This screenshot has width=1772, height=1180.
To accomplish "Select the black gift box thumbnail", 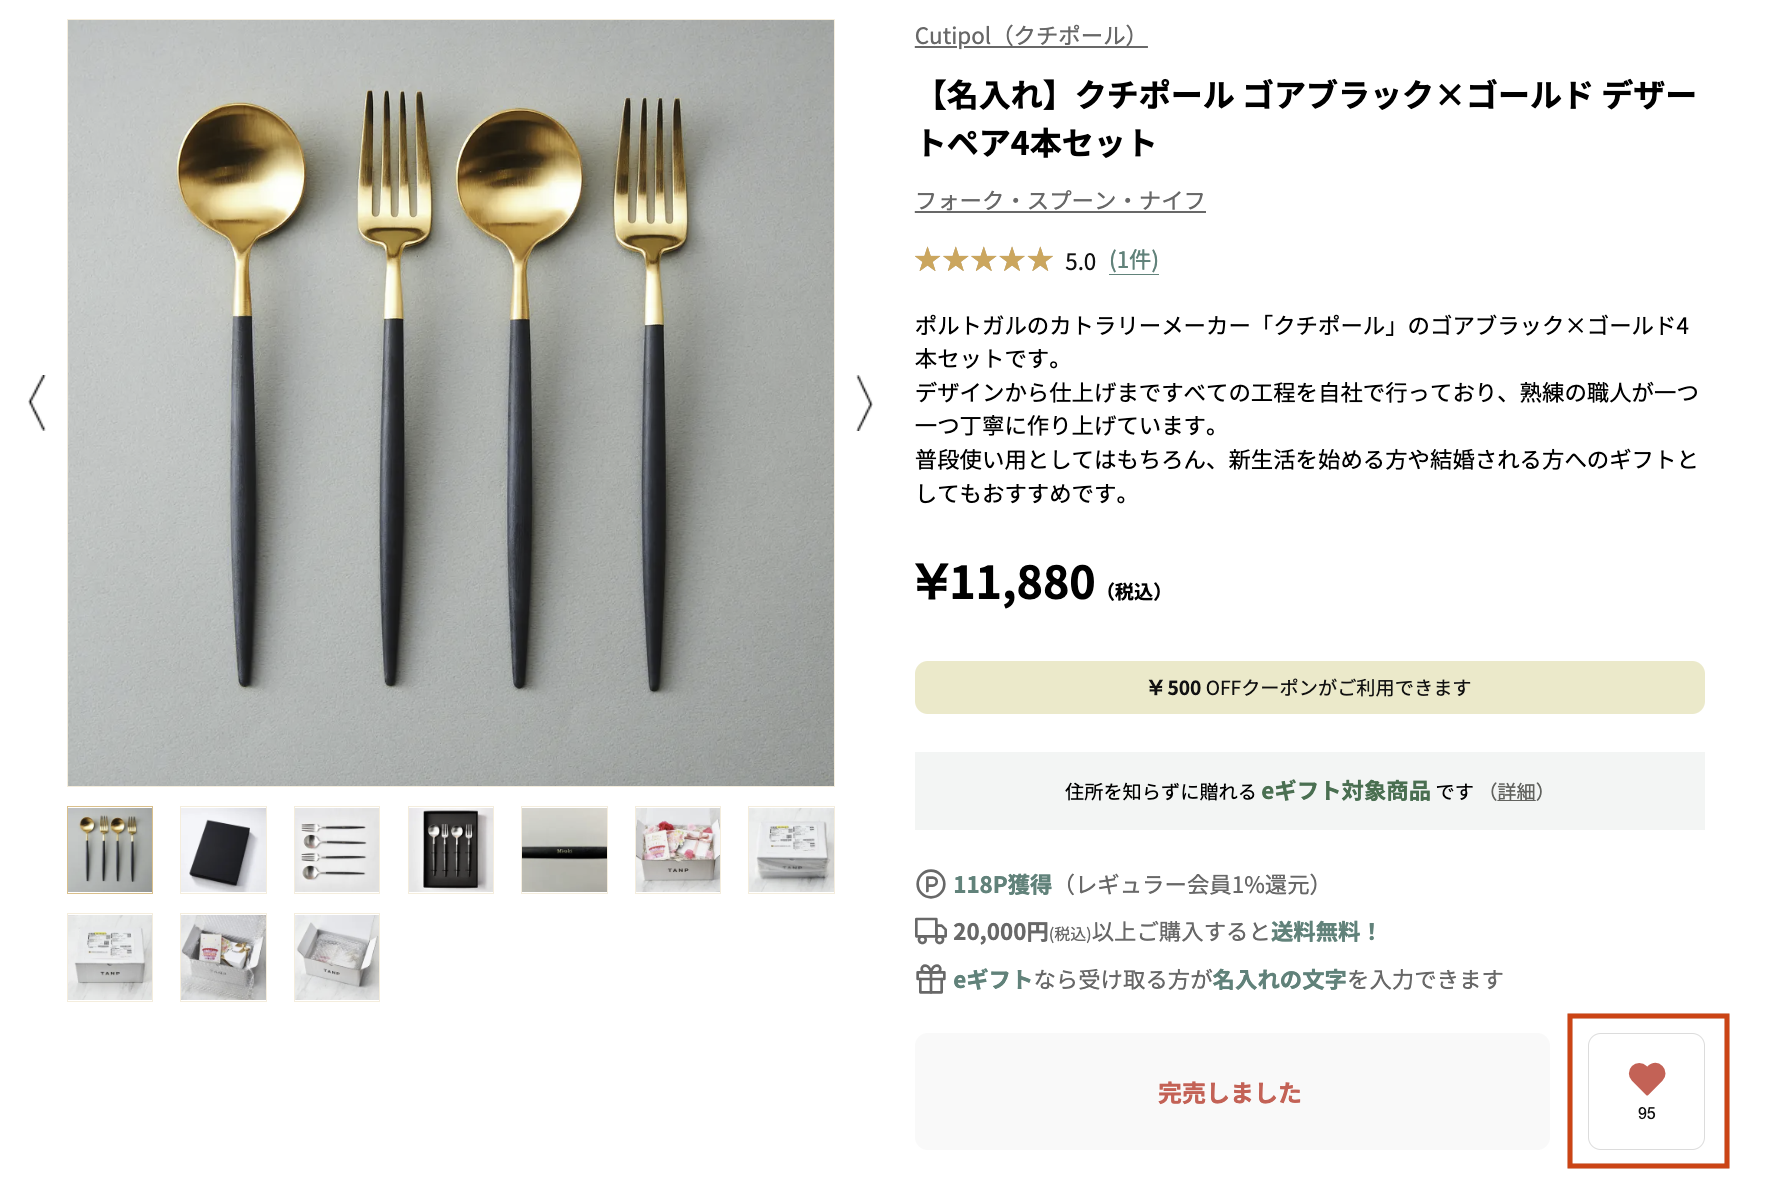I will [223, 850].
